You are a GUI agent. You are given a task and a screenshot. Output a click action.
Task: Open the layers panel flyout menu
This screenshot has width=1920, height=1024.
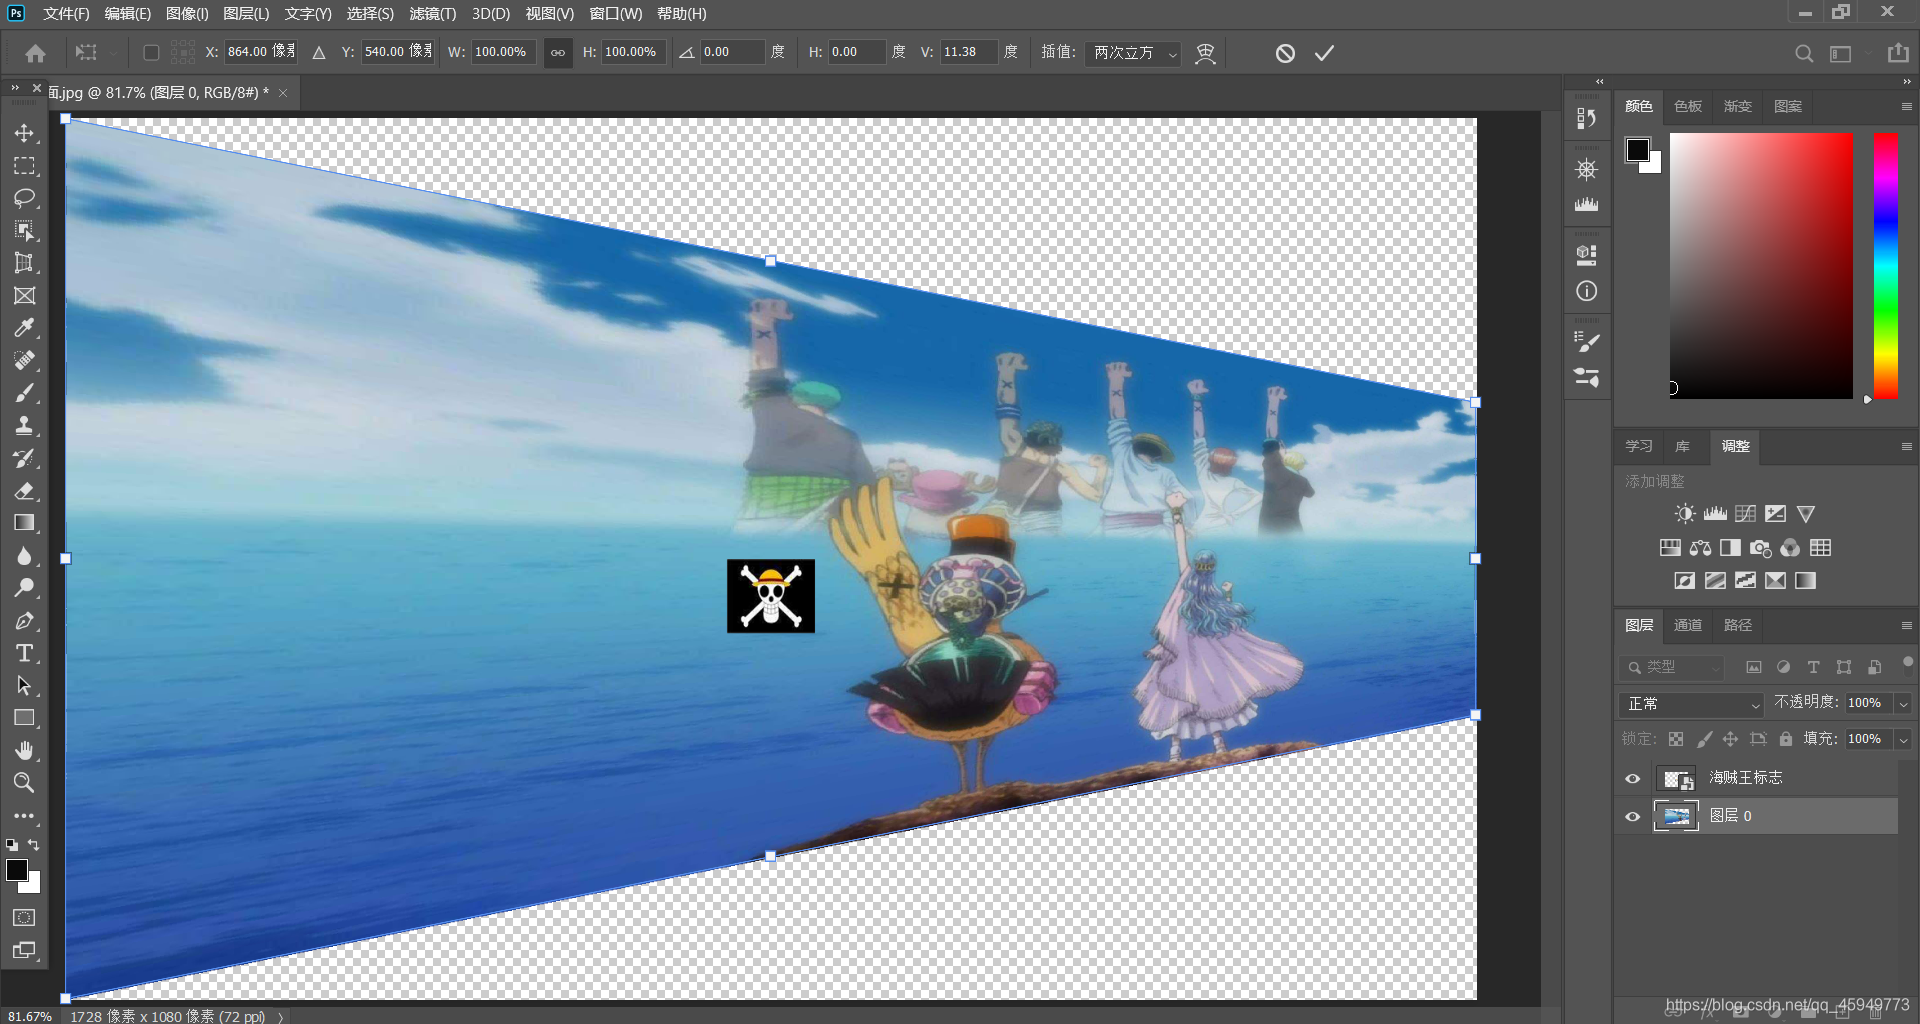coord(1906,625)
